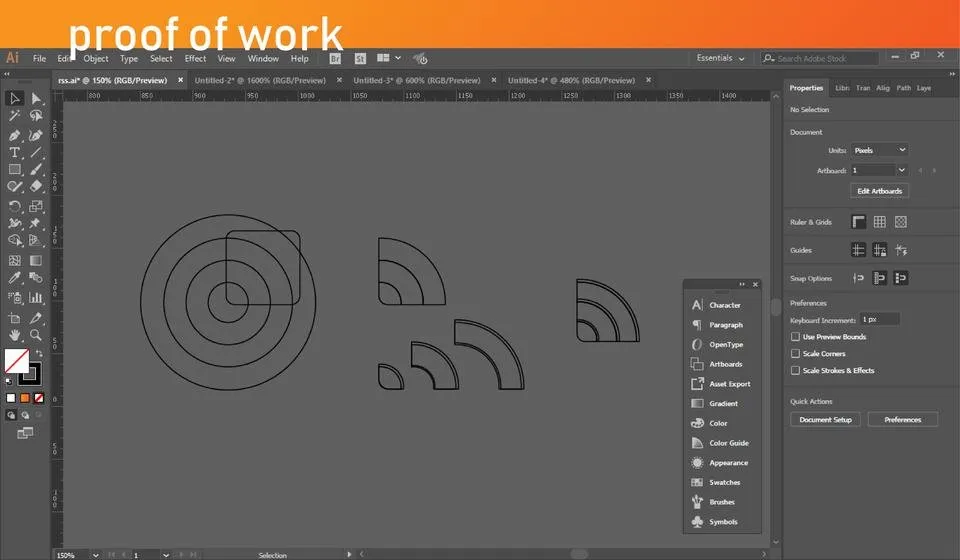
Task: Open the Object menu
Action: click(96, 59)
